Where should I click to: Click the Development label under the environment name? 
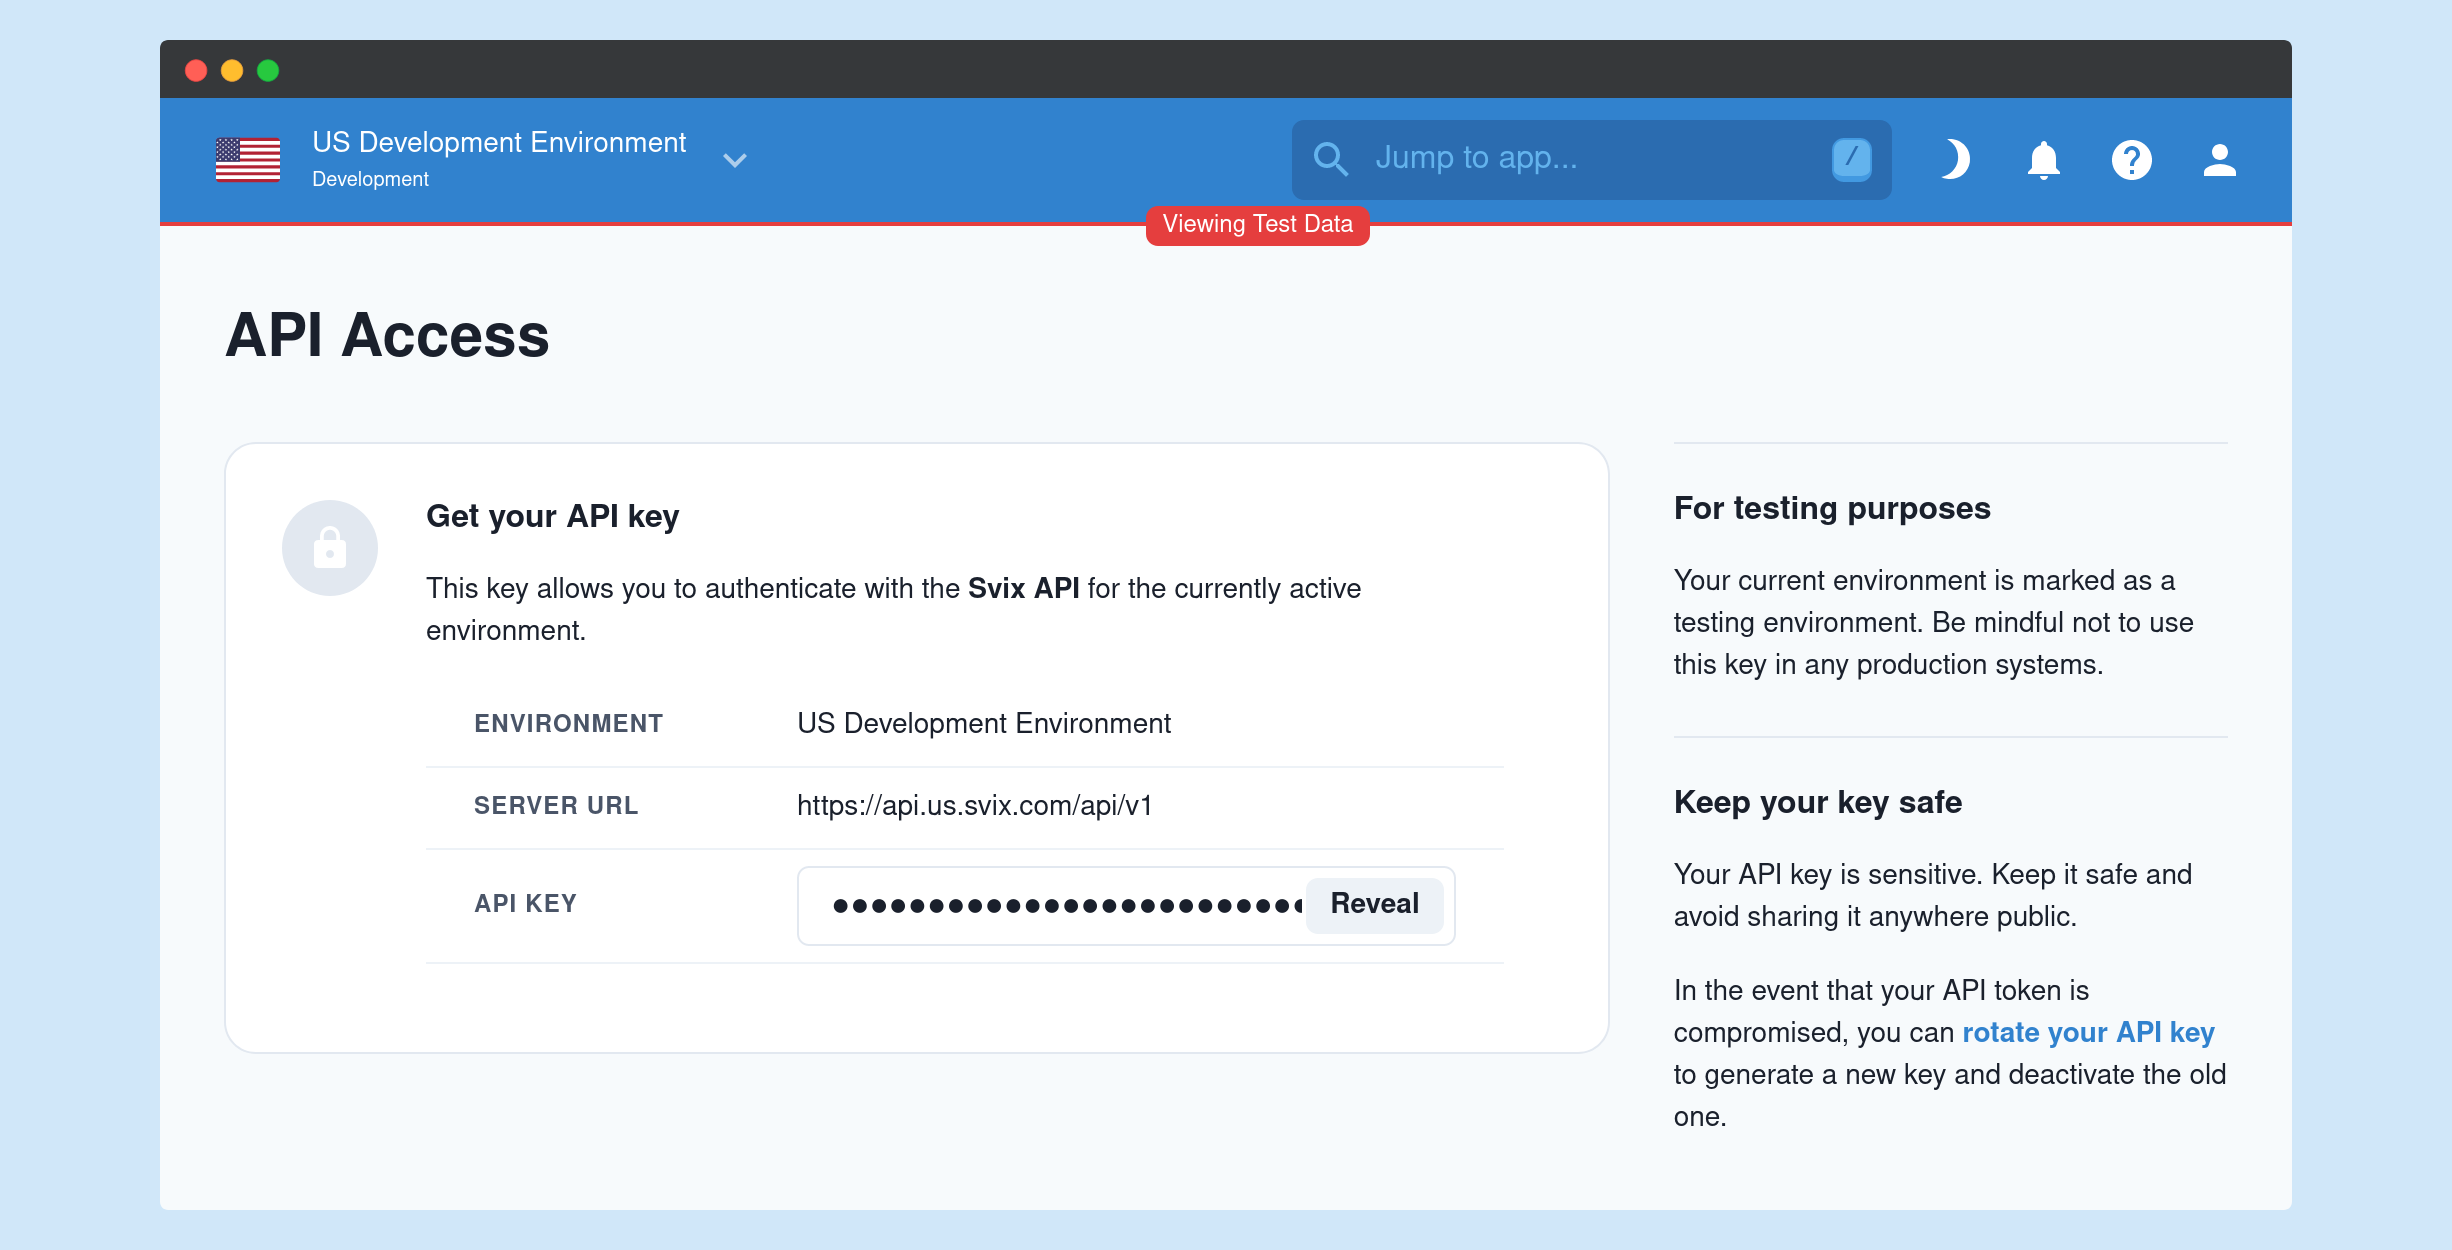[370, 178]
